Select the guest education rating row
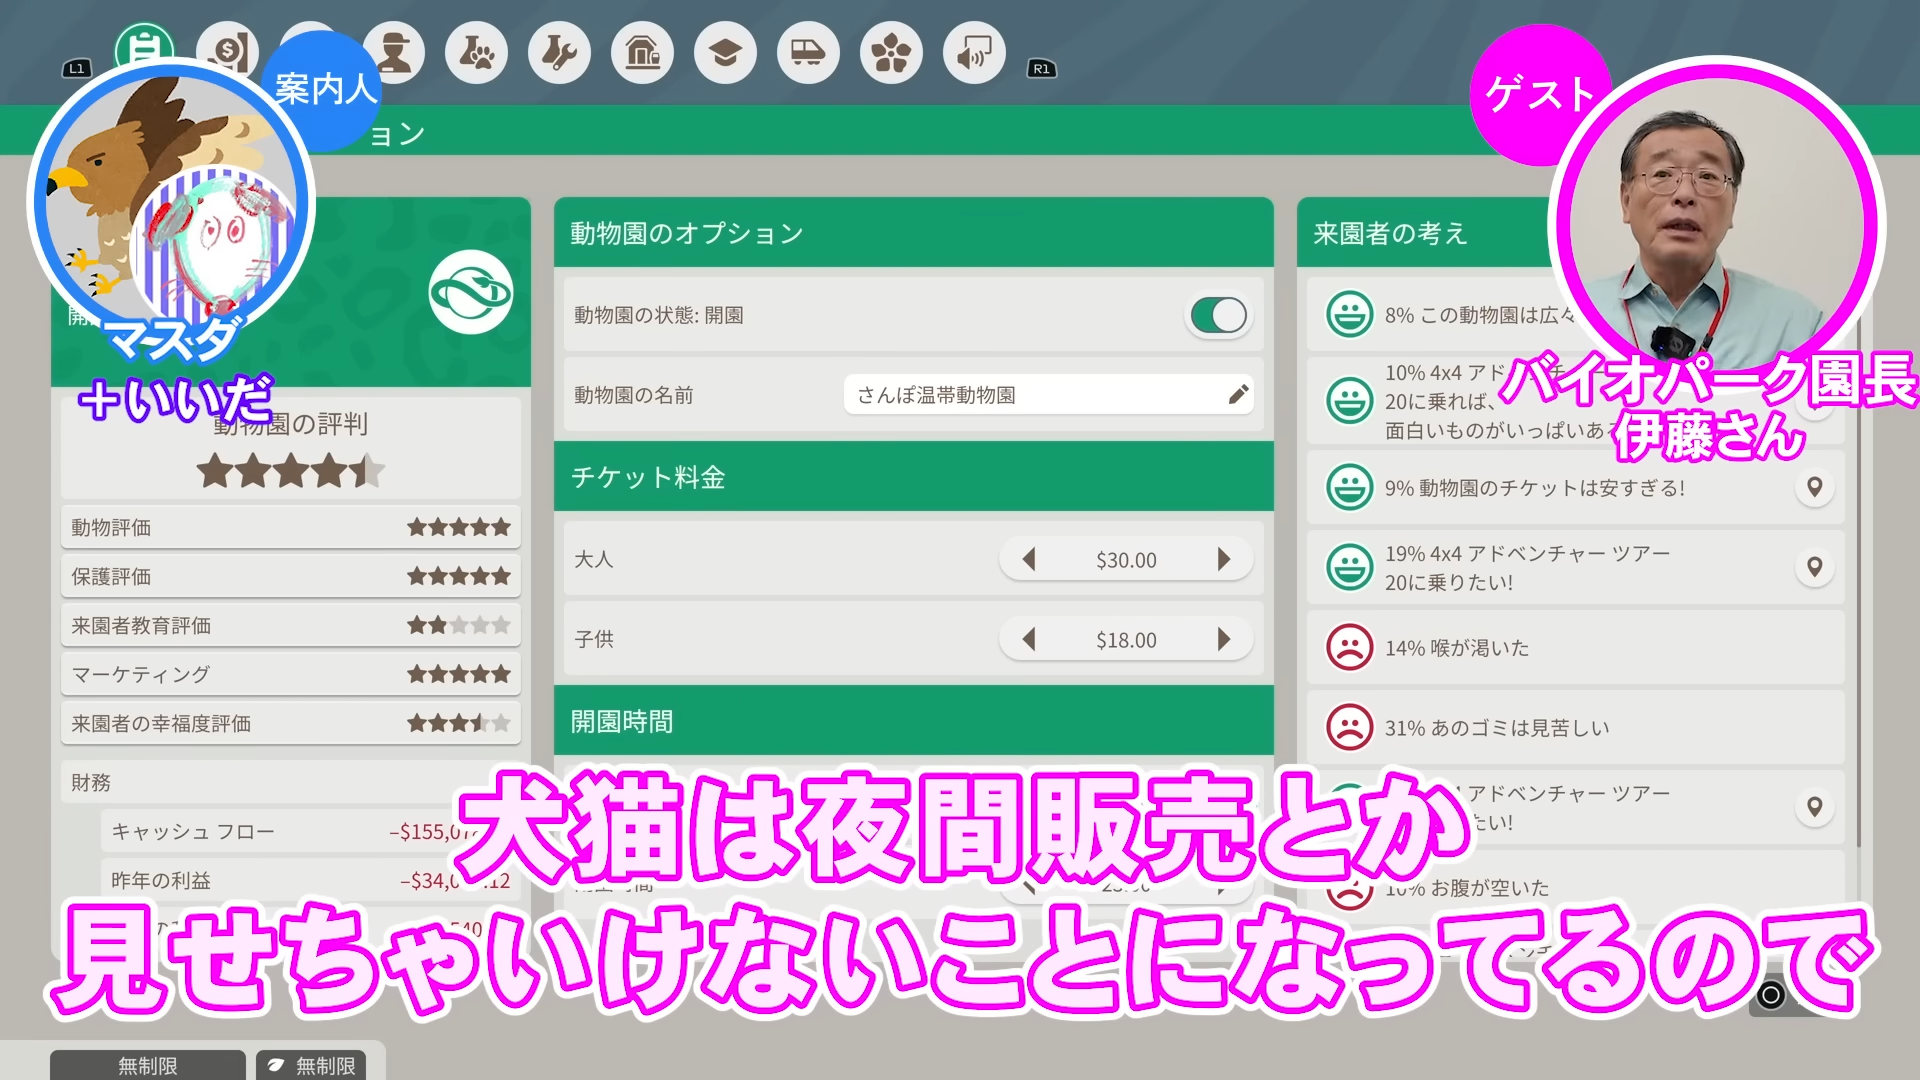The width and height of the screenshot is (1920, 1080). point(290,626)
